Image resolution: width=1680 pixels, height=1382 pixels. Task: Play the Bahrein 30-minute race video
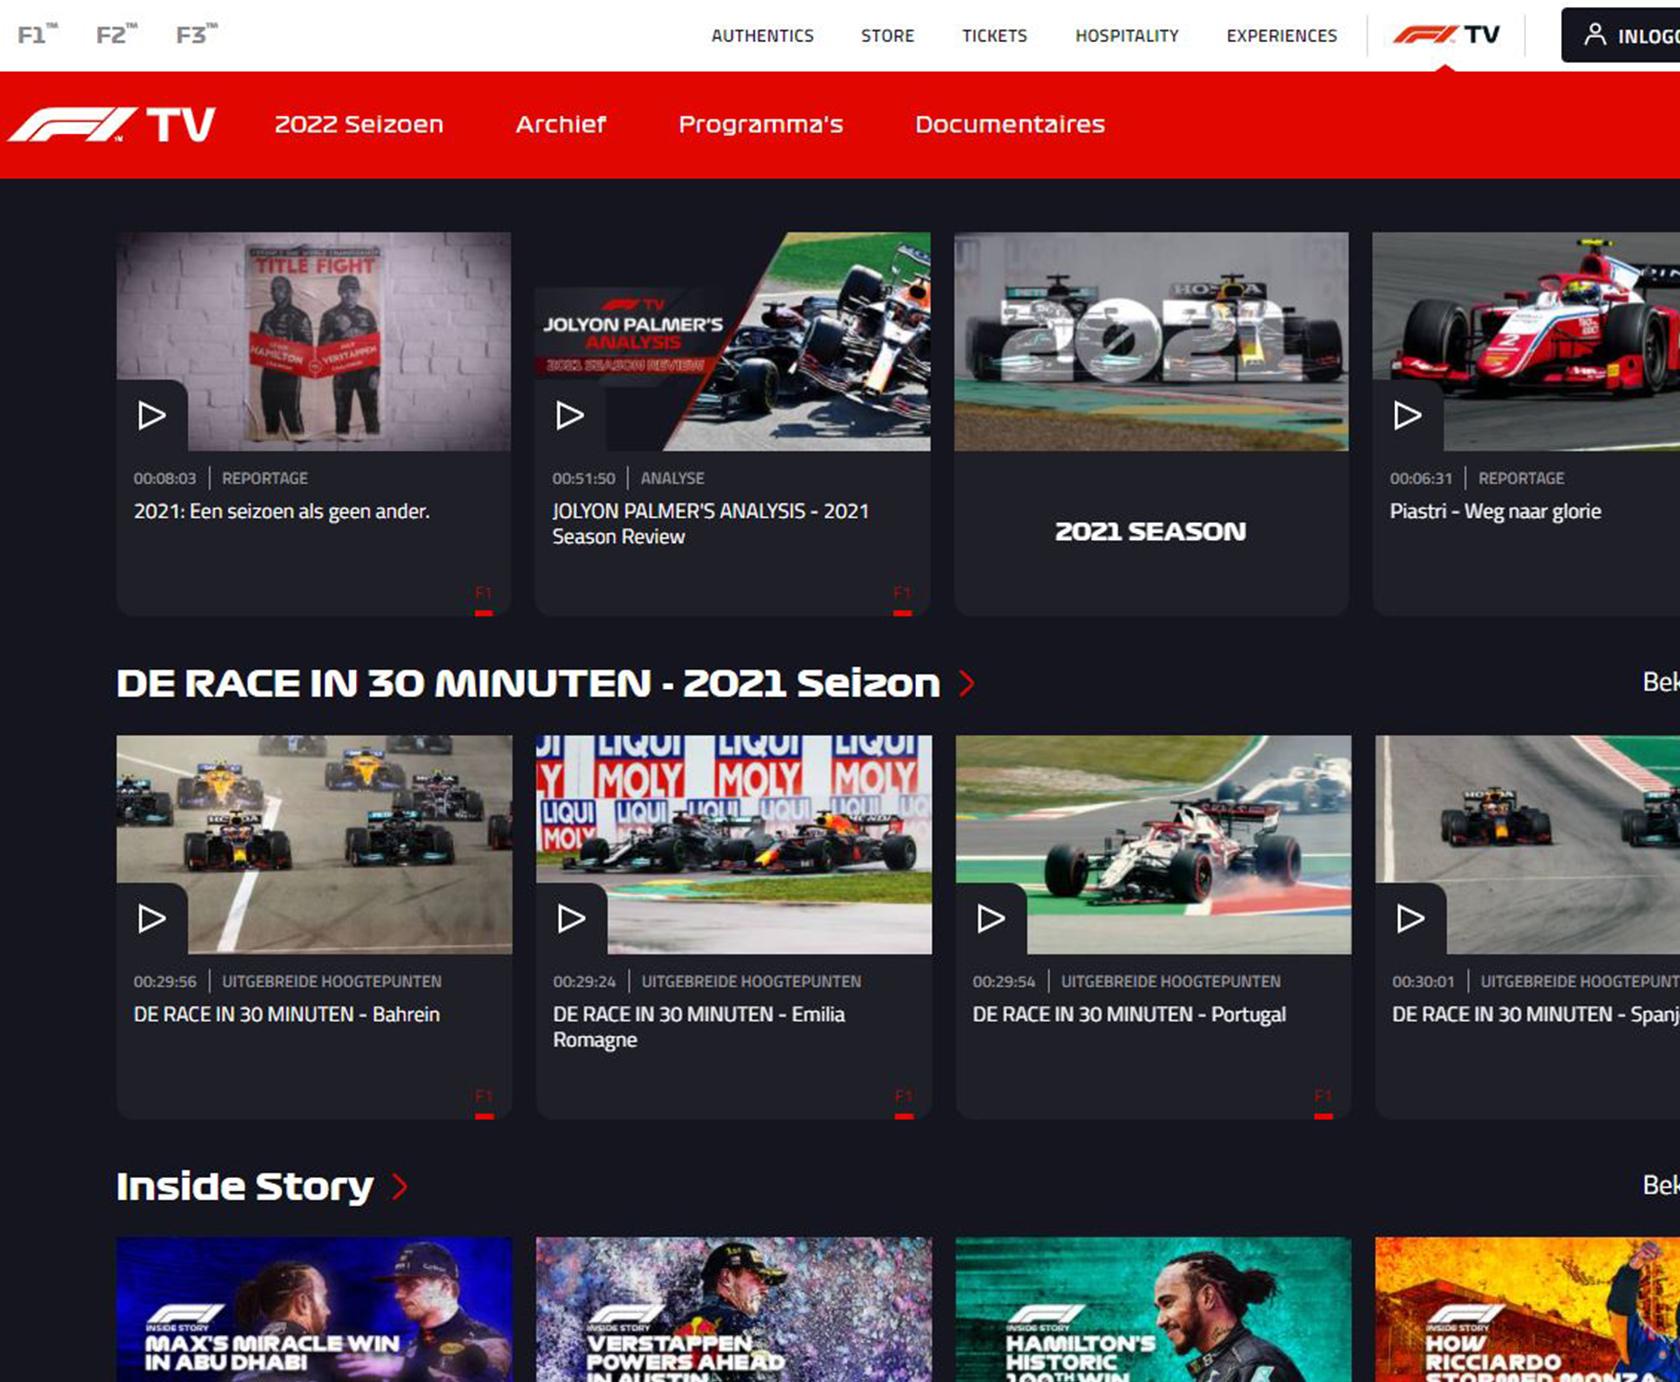coord(152,918)
